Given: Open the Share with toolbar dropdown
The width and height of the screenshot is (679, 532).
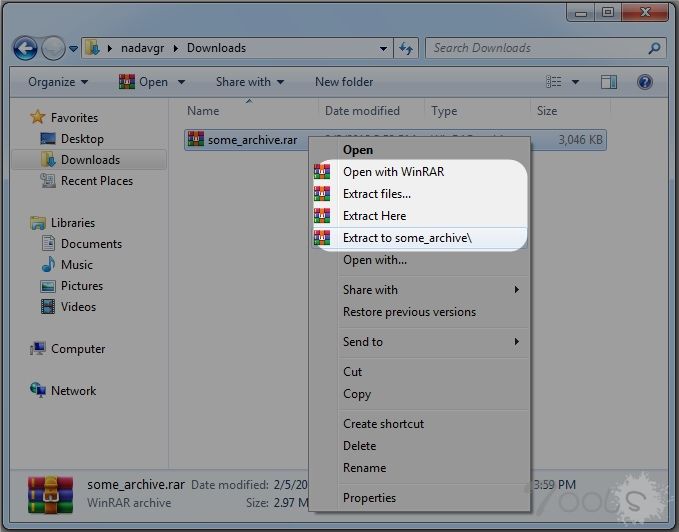Looking at the screenshot, I should coord(250,82).
